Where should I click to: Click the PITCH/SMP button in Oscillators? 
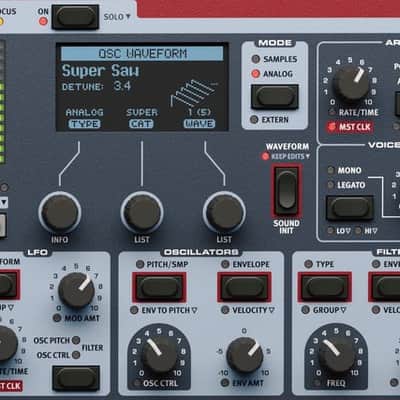point(159,287)
